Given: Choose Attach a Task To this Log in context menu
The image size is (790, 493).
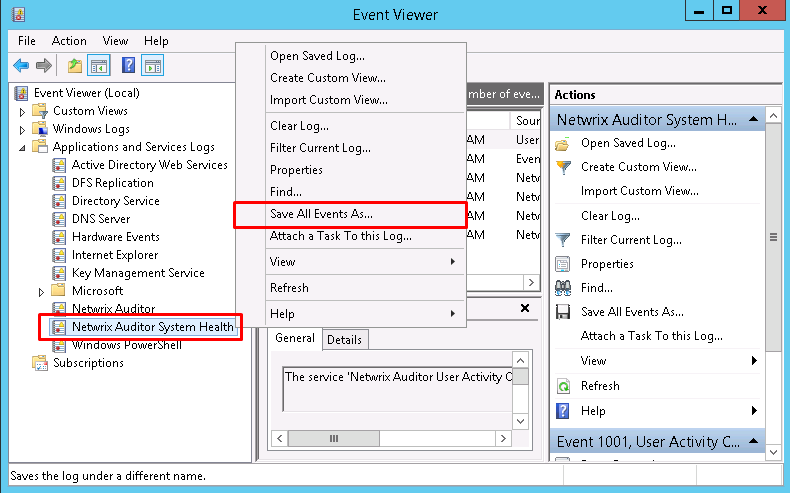Looking at the screenshot, I should pos(351,236).
